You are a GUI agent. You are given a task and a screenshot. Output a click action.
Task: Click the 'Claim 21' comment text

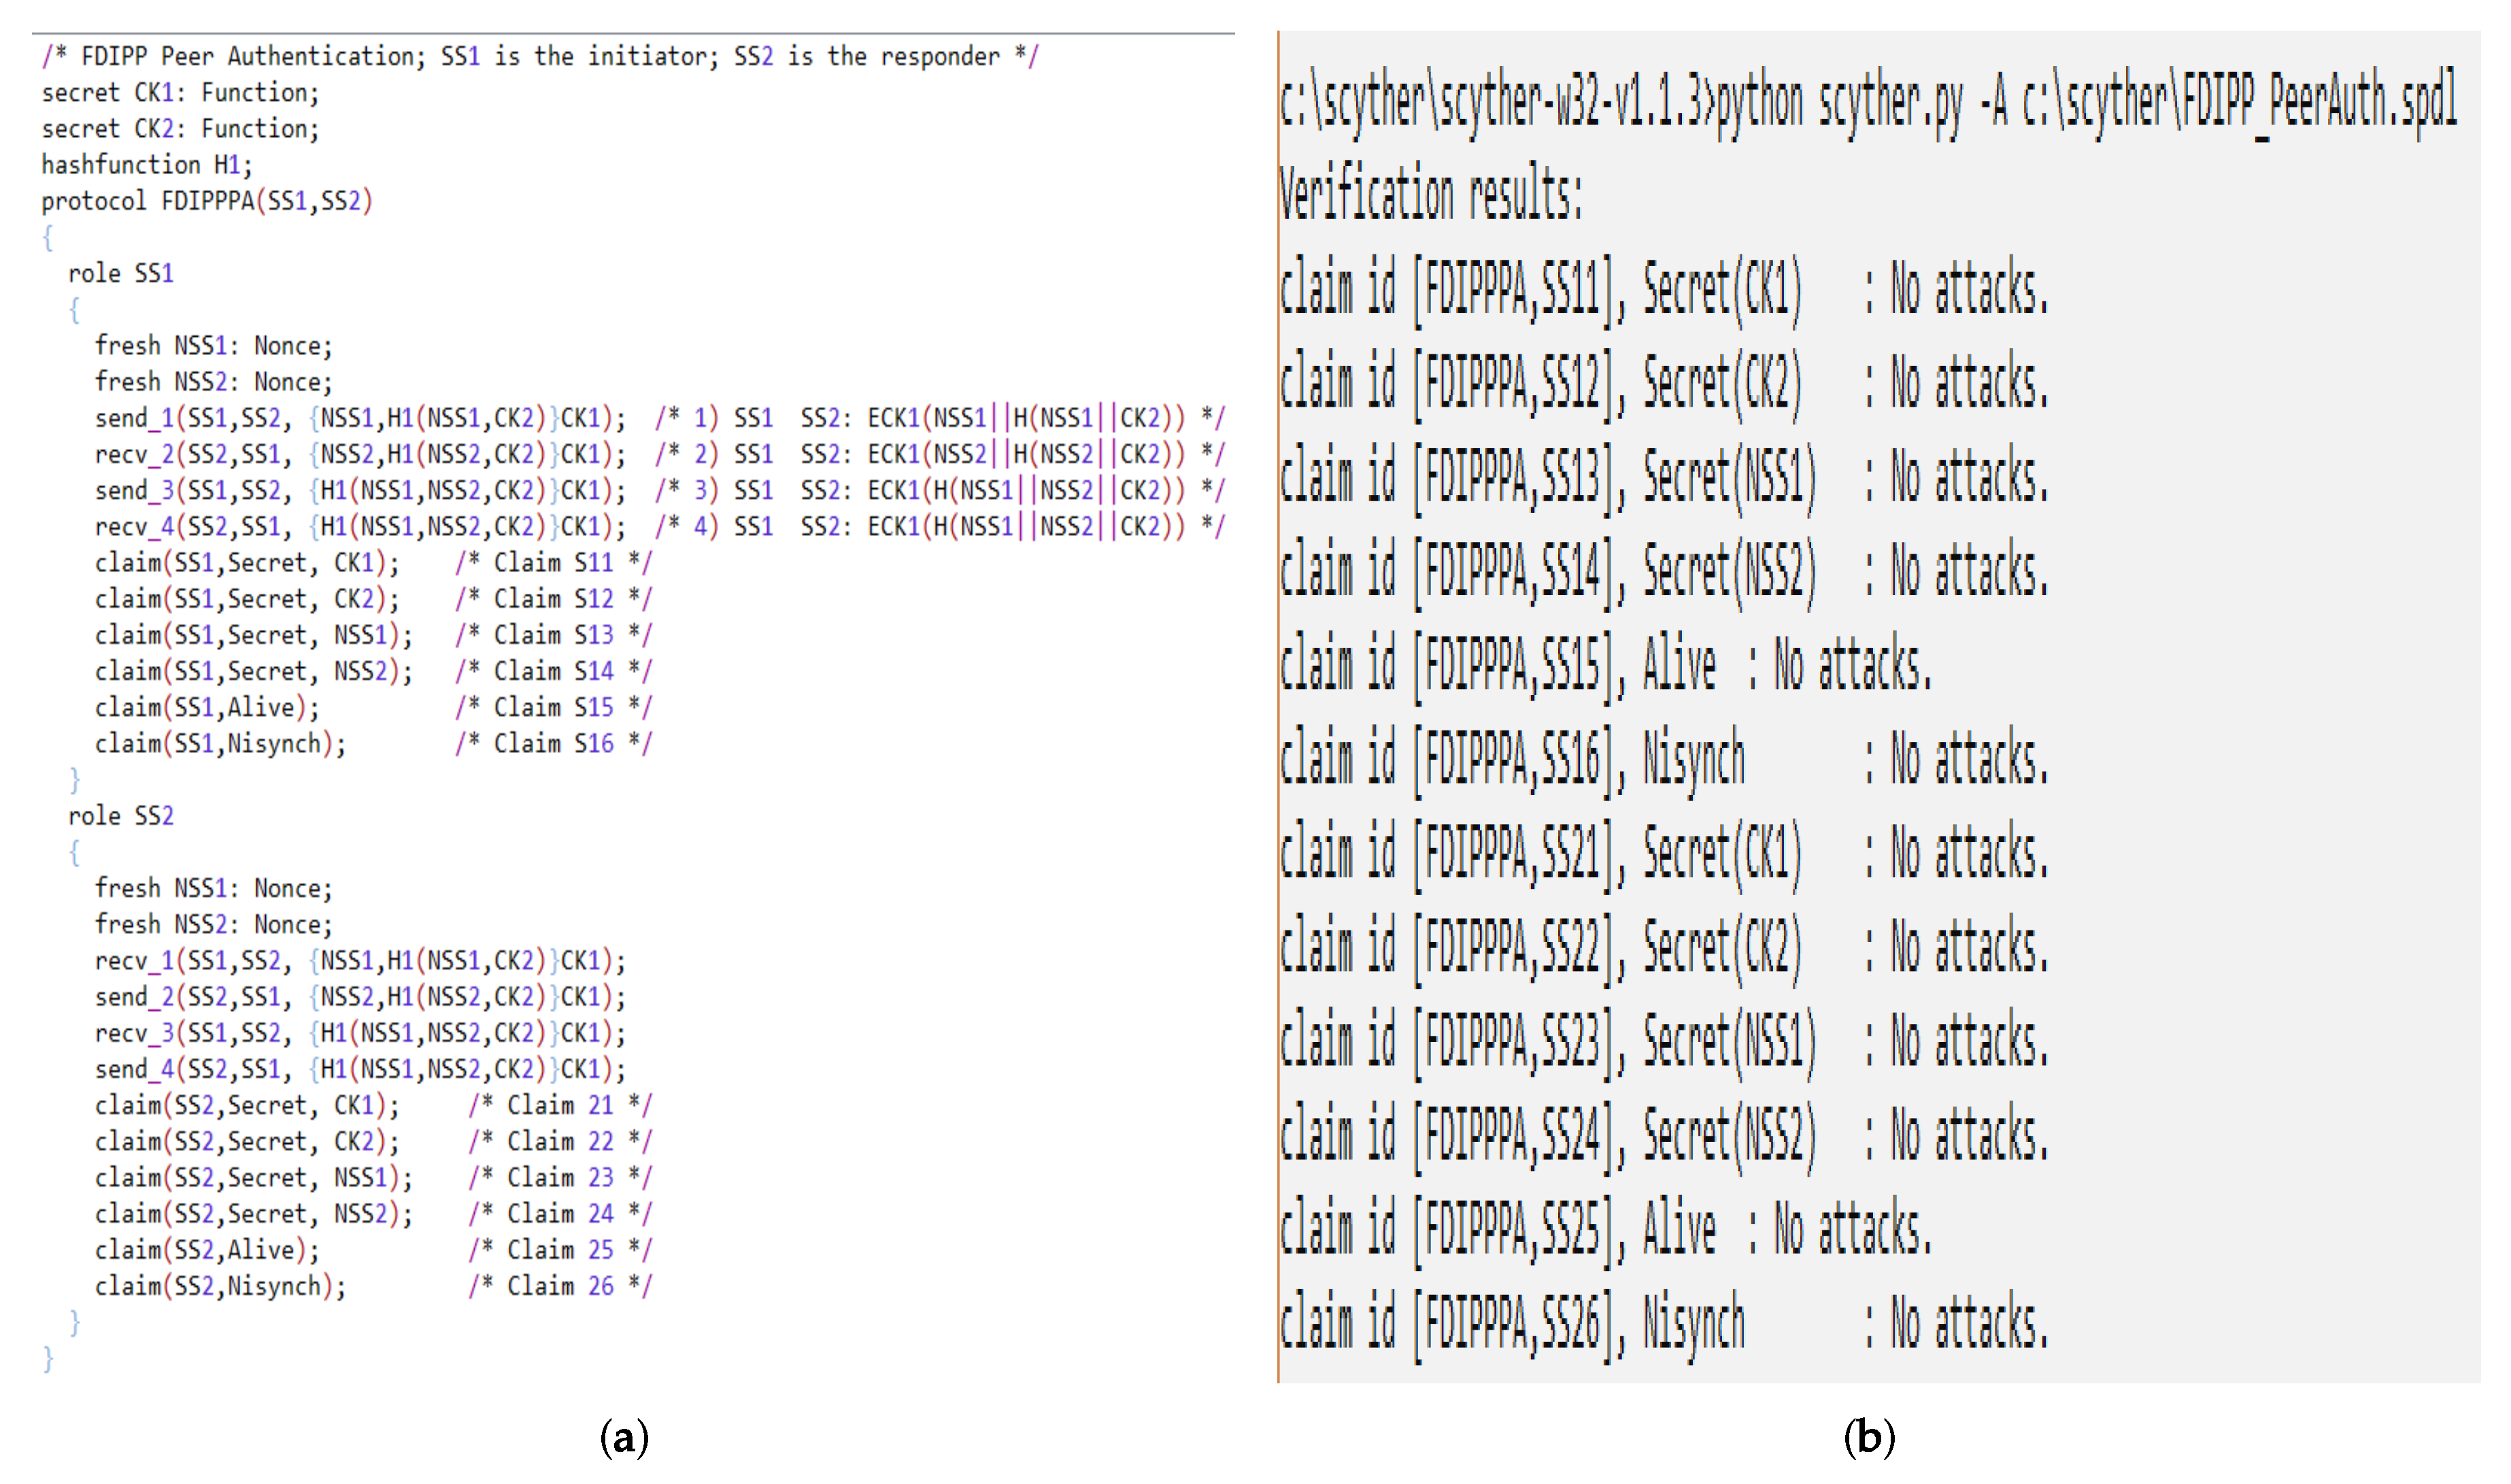pos(560,1105)
